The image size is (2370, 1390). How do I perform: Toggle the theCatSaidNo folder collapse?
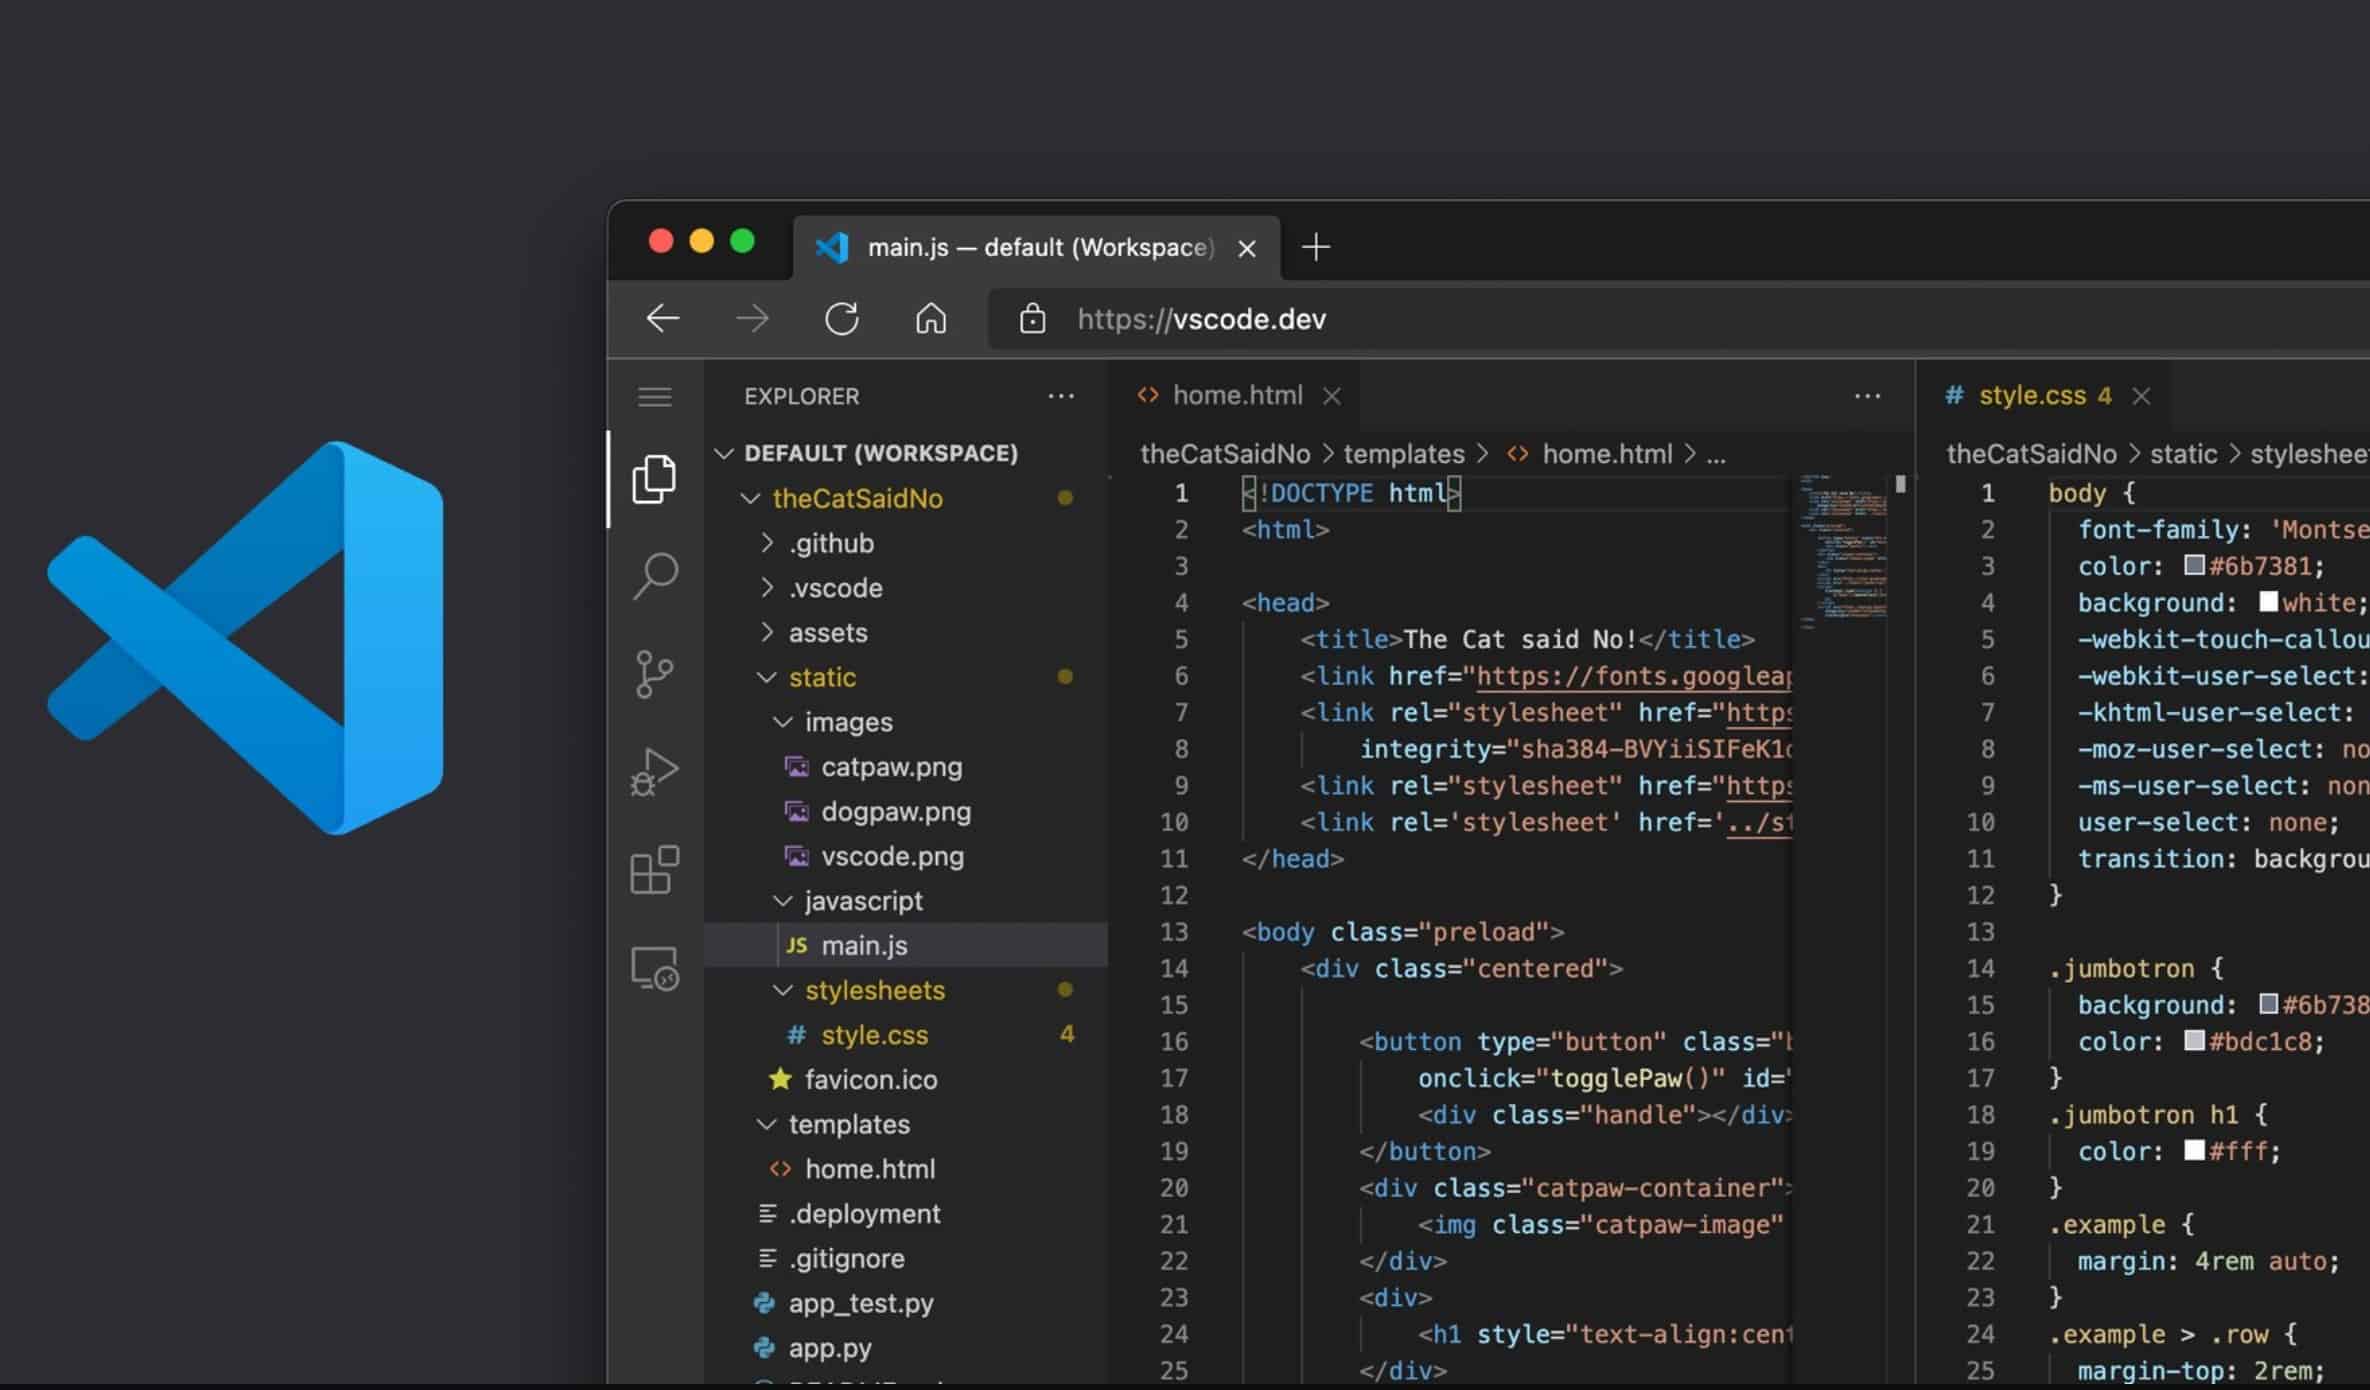click(x=748, y=496)
